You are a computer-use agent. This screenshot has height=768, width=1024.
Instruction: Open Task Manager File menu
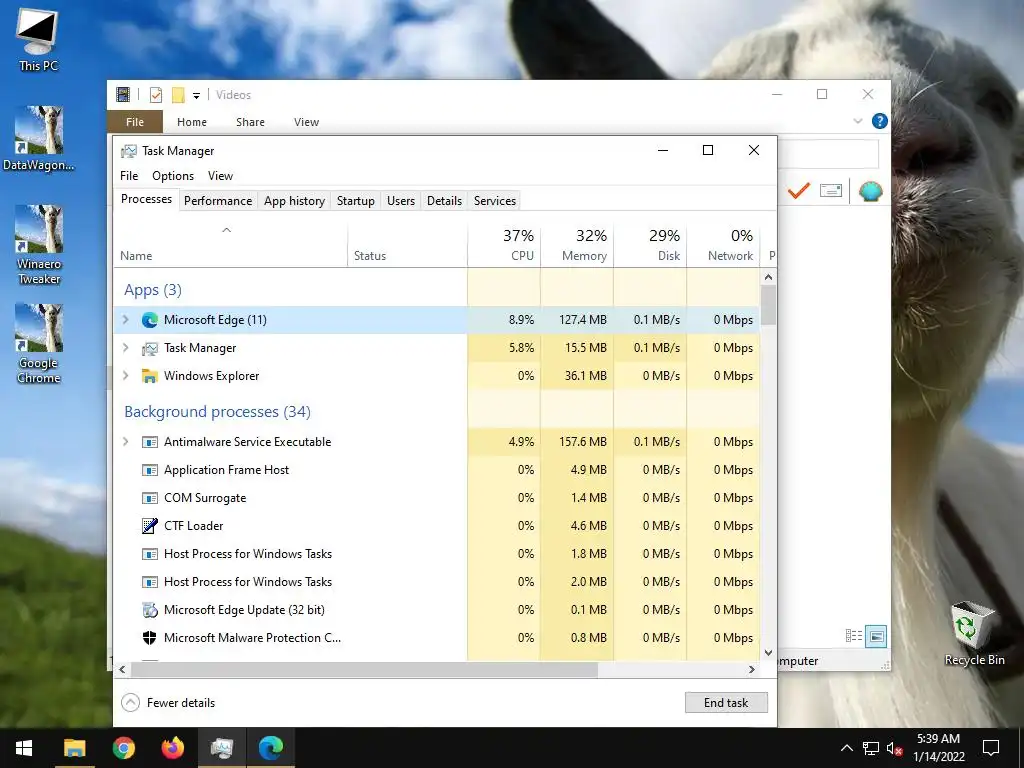pos(129,176)
